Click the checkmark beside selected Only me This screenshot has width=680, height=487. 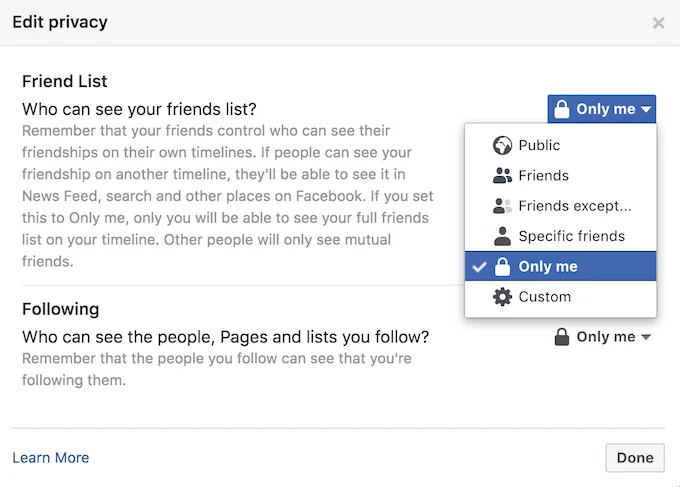click(x=479, y=267)
